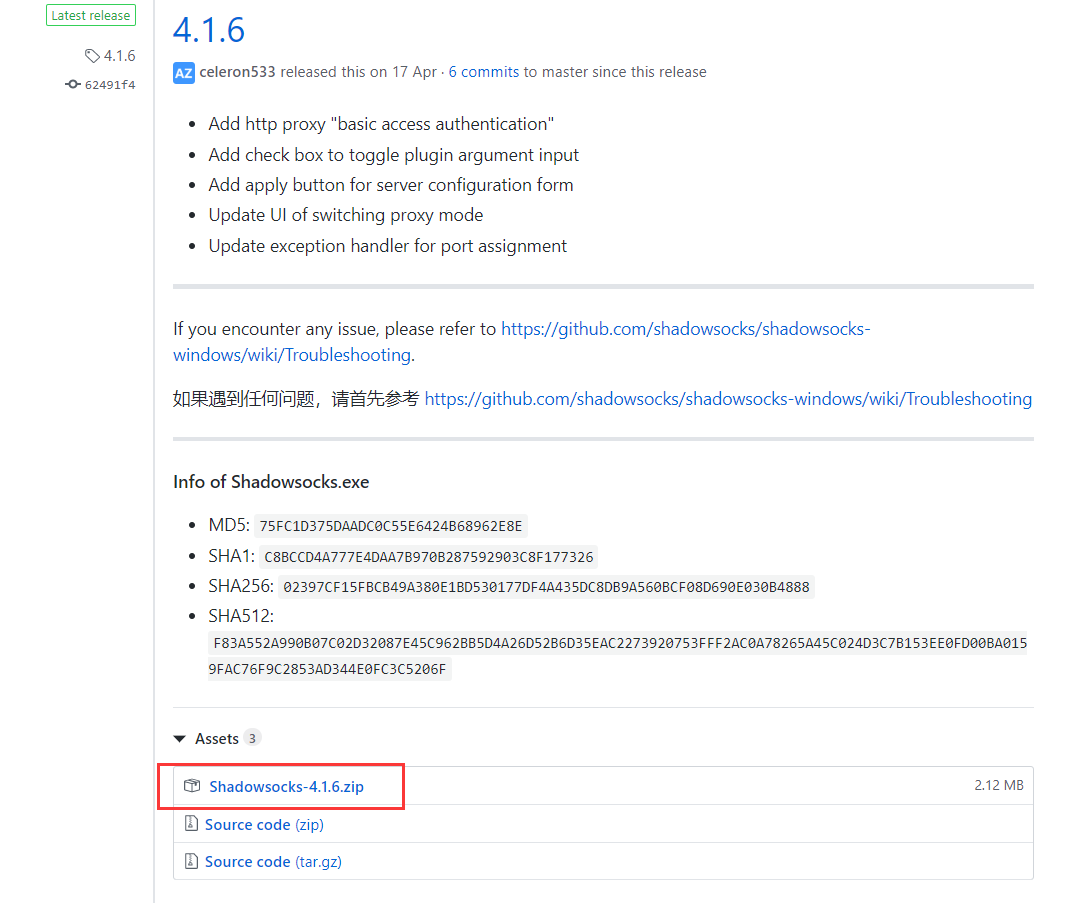Click the Latest release badge
1083x903 pixels.
[x=90, y=15]
